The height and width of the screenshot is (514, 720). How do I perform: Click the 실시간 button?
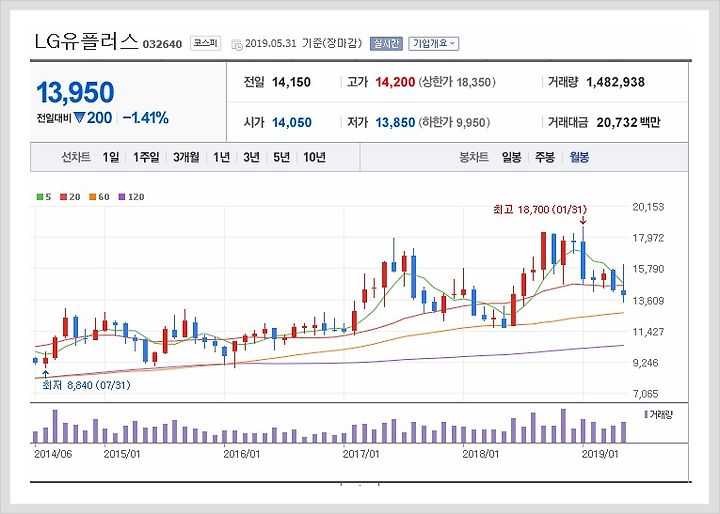click(x=386, y=44)
